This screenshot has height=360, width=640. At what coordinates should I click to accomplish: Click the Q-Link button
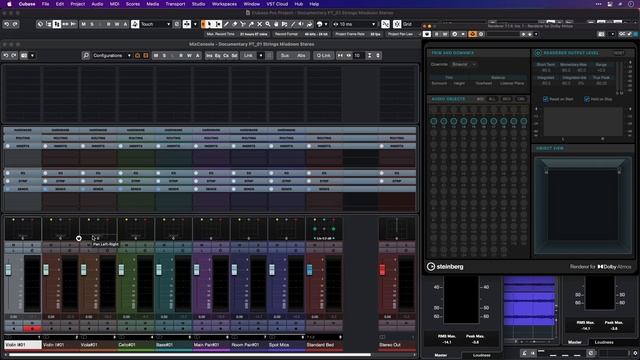(323, 56)
